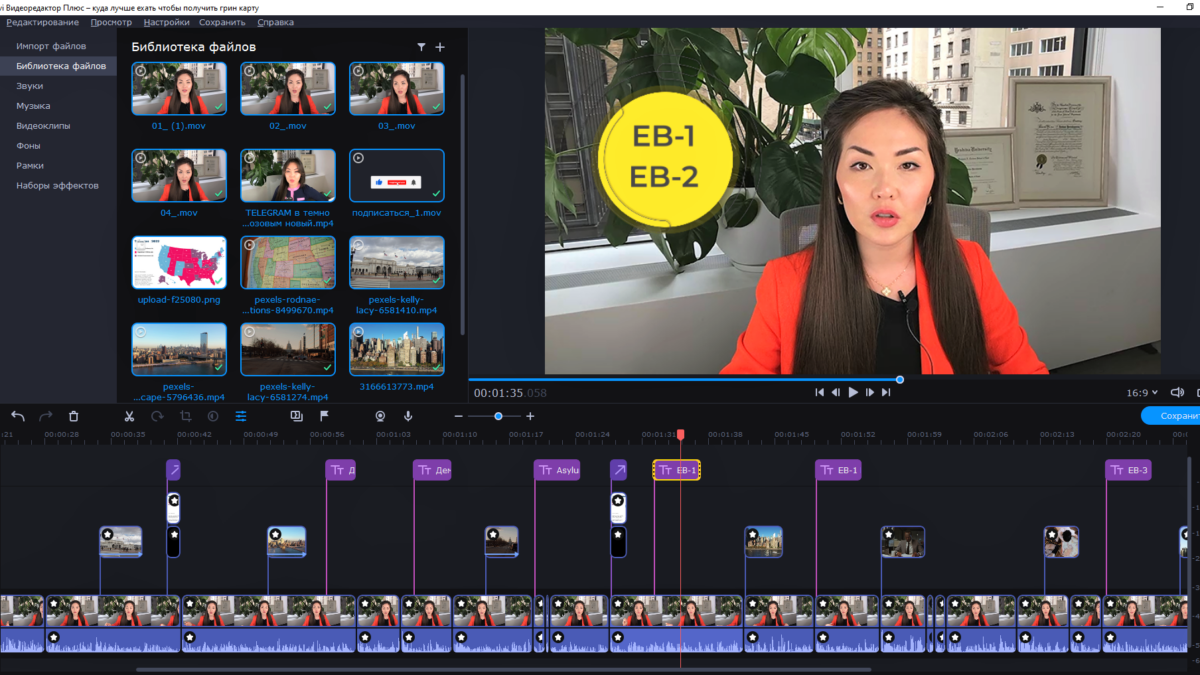Mute preview with the speaker icon

click(x=1177, y=393)
